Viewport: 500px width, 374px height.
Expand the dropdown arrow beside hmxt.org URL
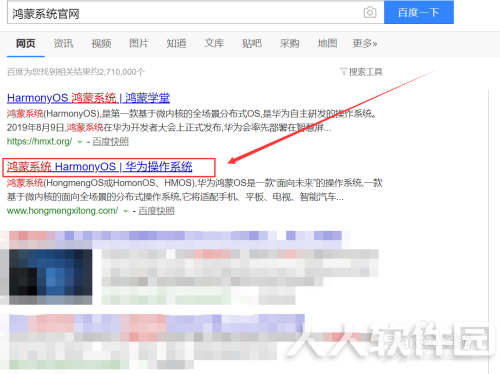click(x=80, y=142)
